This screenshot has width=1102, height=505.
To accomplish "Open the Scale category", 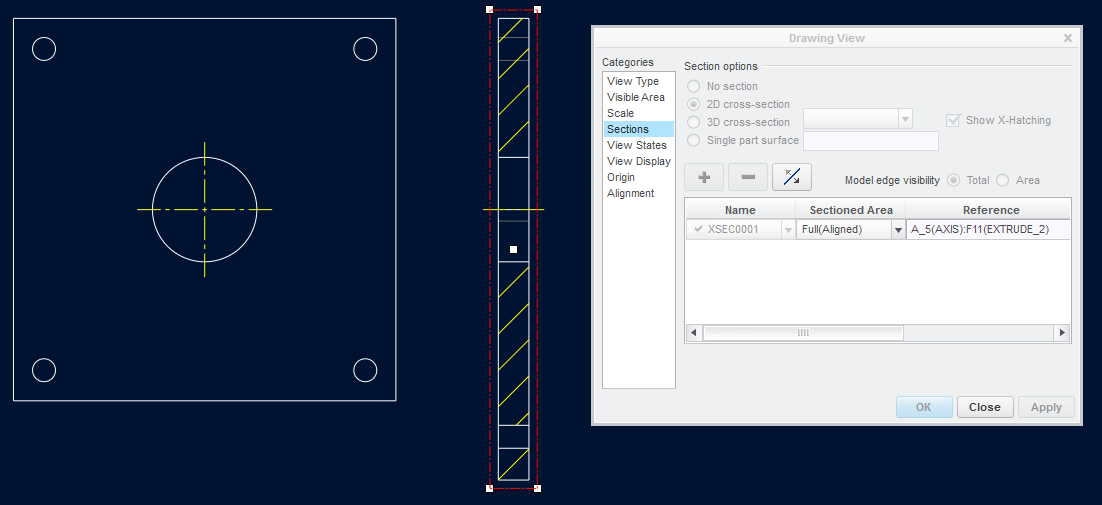I will [x=621, y=113].
